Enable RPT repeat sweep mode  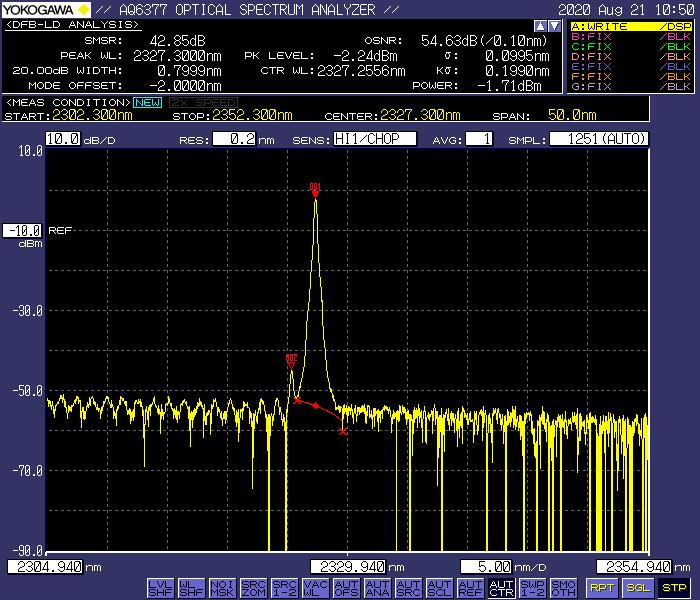pos(602,588)
